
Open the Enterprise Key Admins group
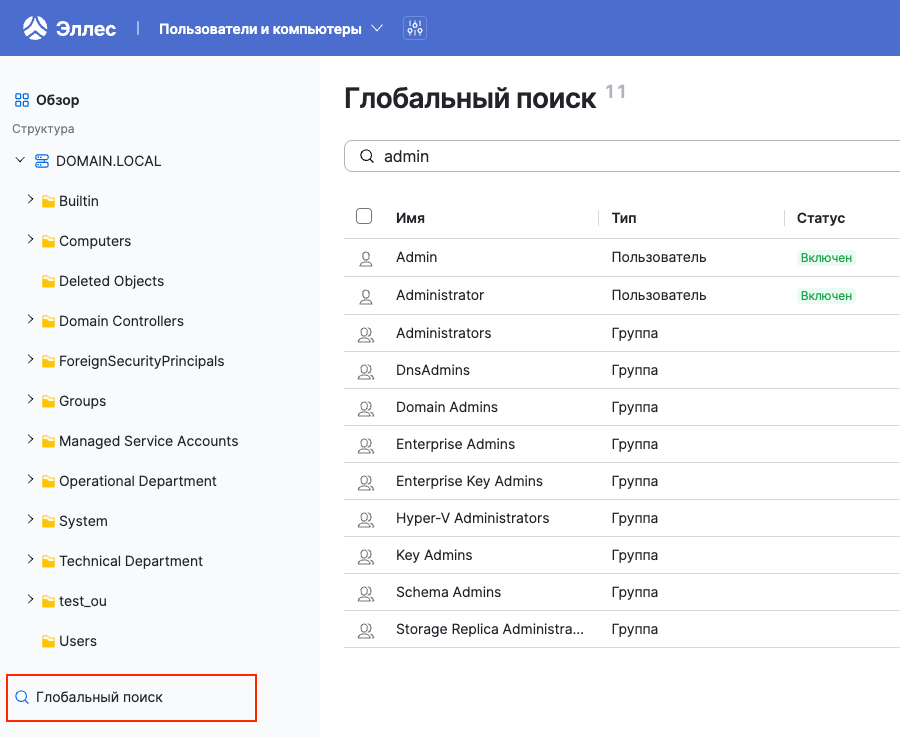tap(469, 481)
